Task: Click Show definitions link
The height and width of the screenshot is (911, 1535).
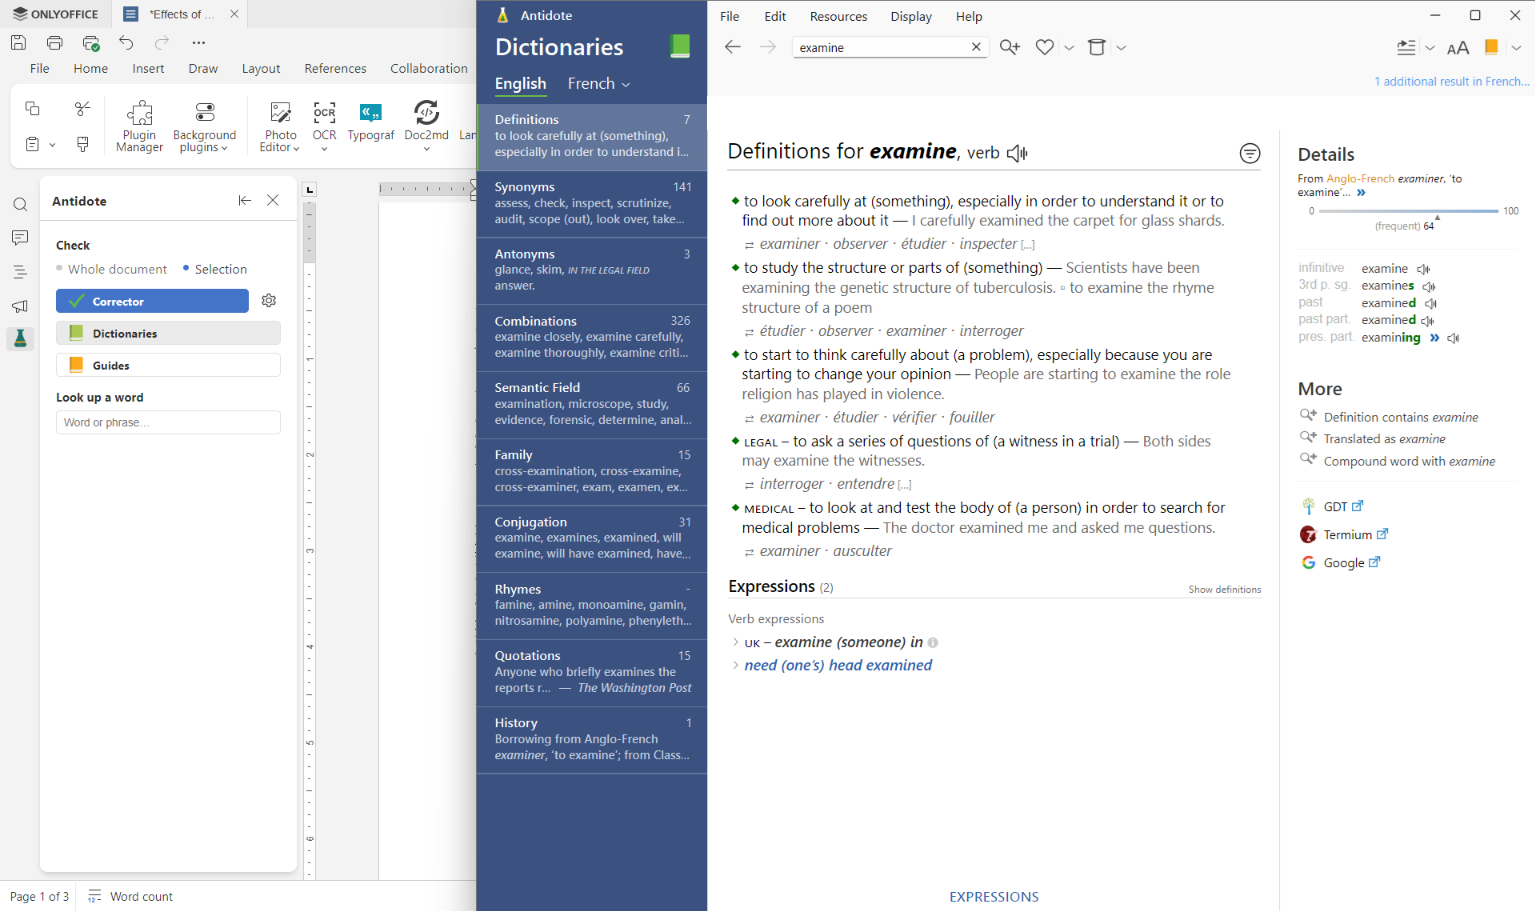Action: point(1224,590)
